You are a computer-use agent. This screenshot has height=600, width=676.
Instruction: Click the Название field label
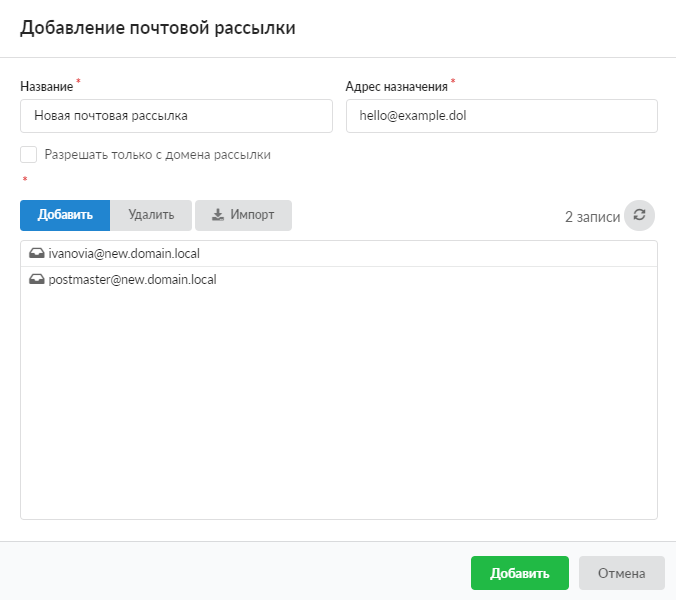click(47, 87)
